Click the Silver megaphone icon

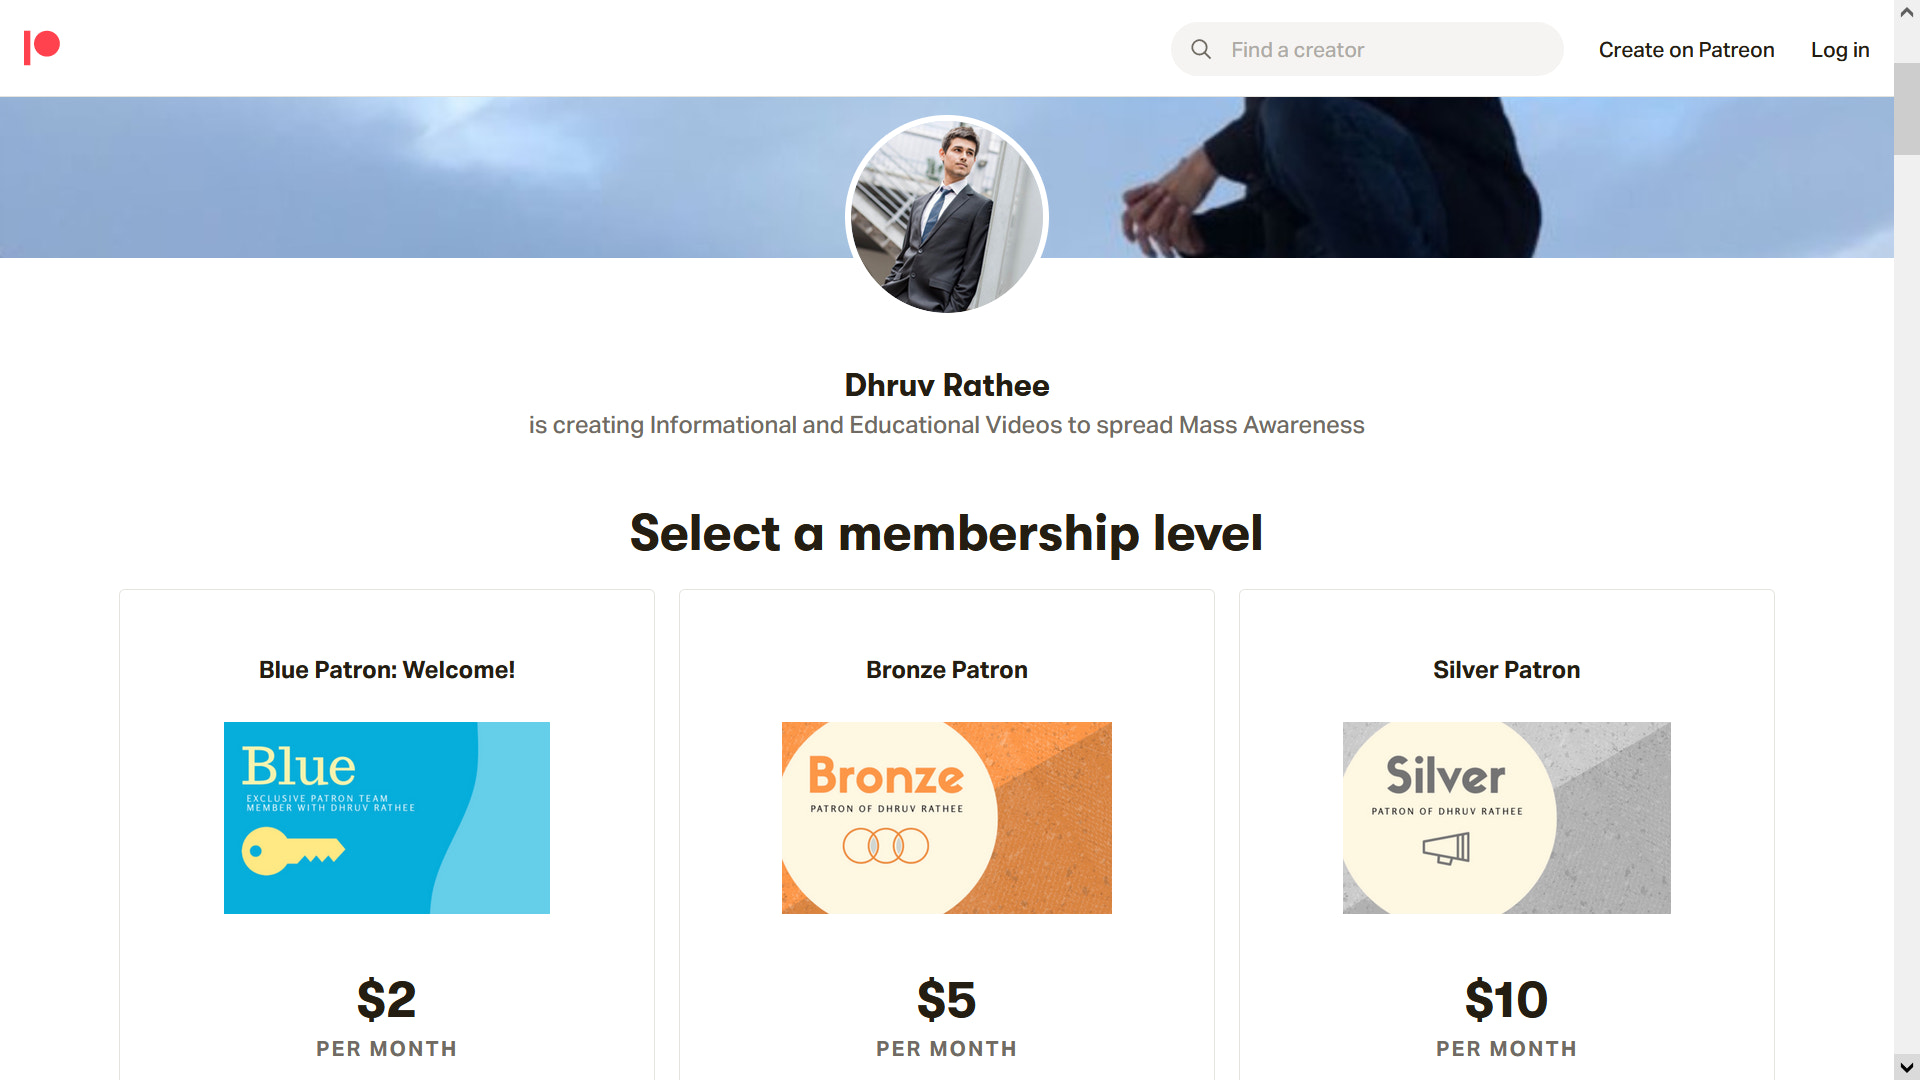click(x=1446, y=849)
